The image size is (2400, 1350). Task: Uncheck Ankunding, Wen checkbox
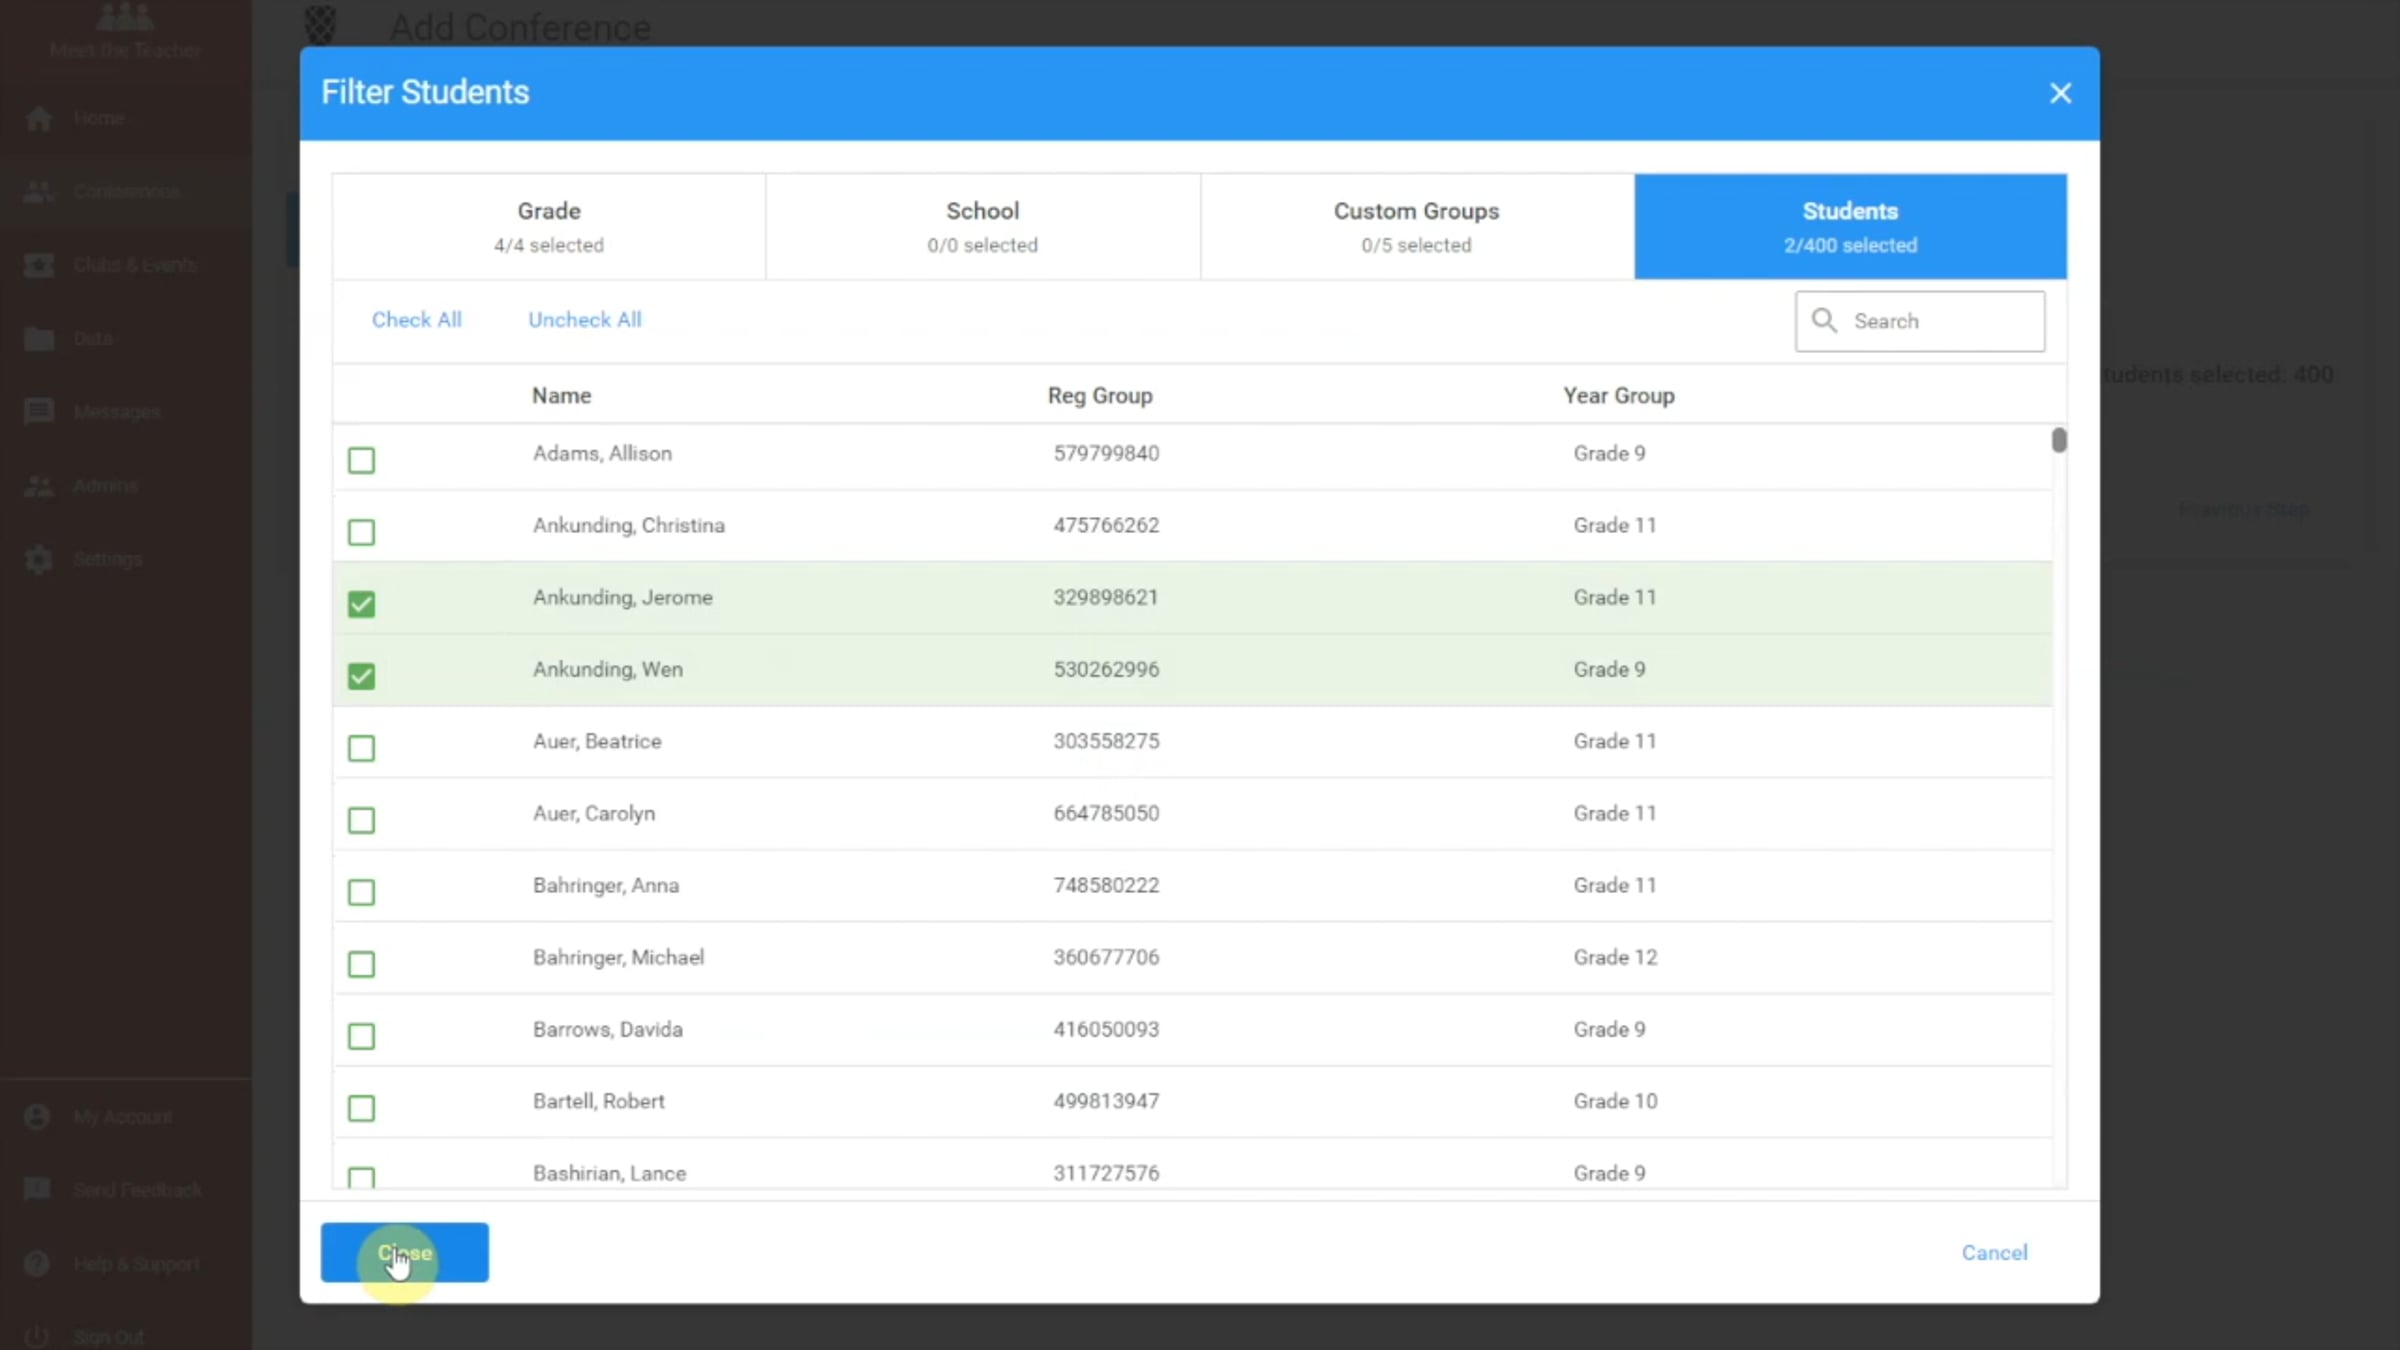(x=361, y=676)
